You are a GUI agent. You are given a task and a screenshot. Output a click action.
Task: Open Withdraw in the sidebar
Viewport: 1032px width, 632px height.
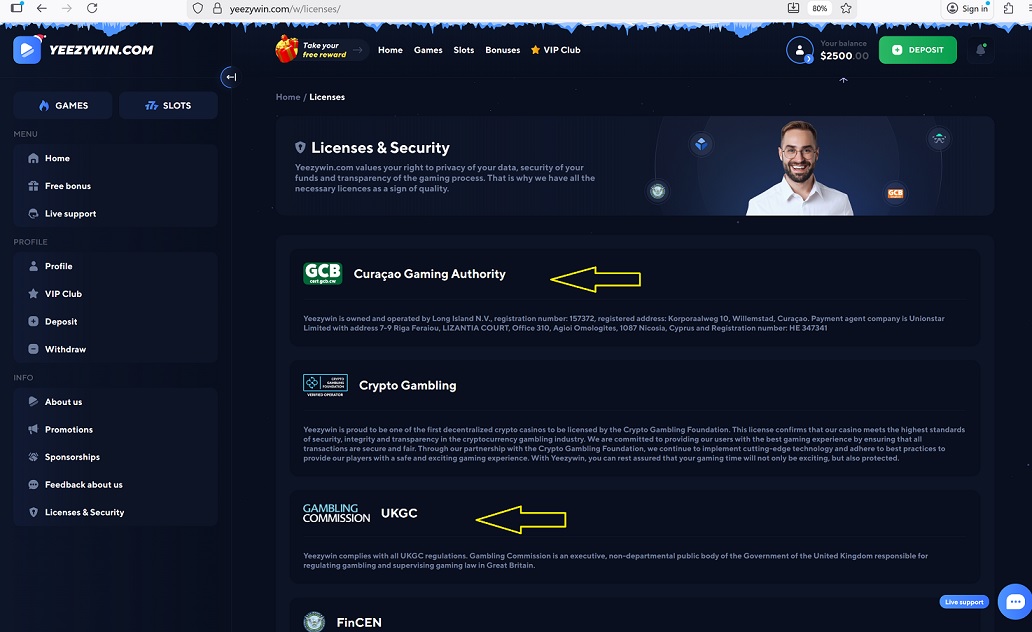[x=65, y=349]
